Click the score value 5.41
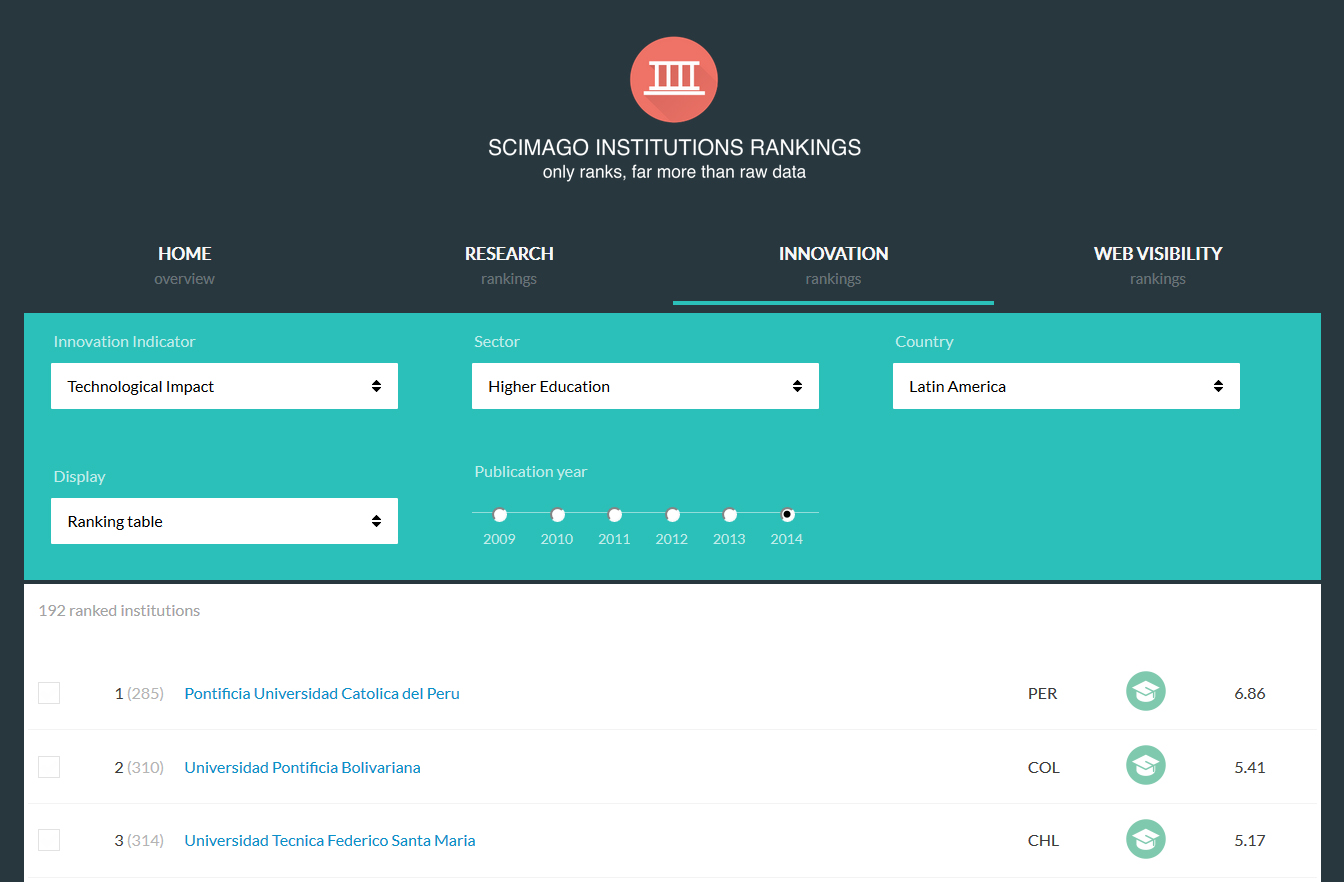 point(1250,767)
